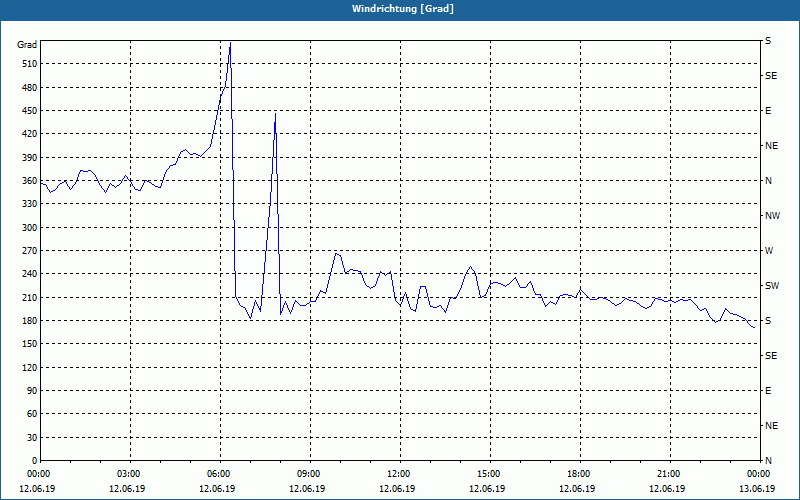Viewport: 800px width, 500px height.
Task: Click the 12.06.19 date under 03:00
Action: point(127,489)
